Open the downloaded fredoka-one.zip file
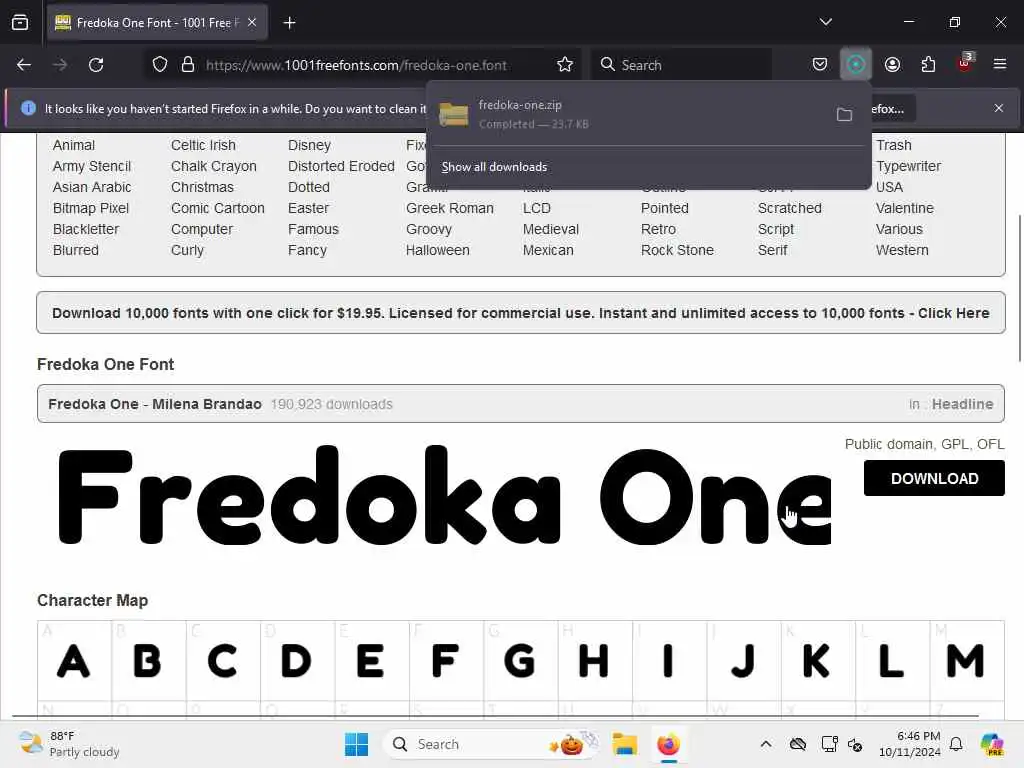The width and height of the screenshot is (1024, 768). 627,114
